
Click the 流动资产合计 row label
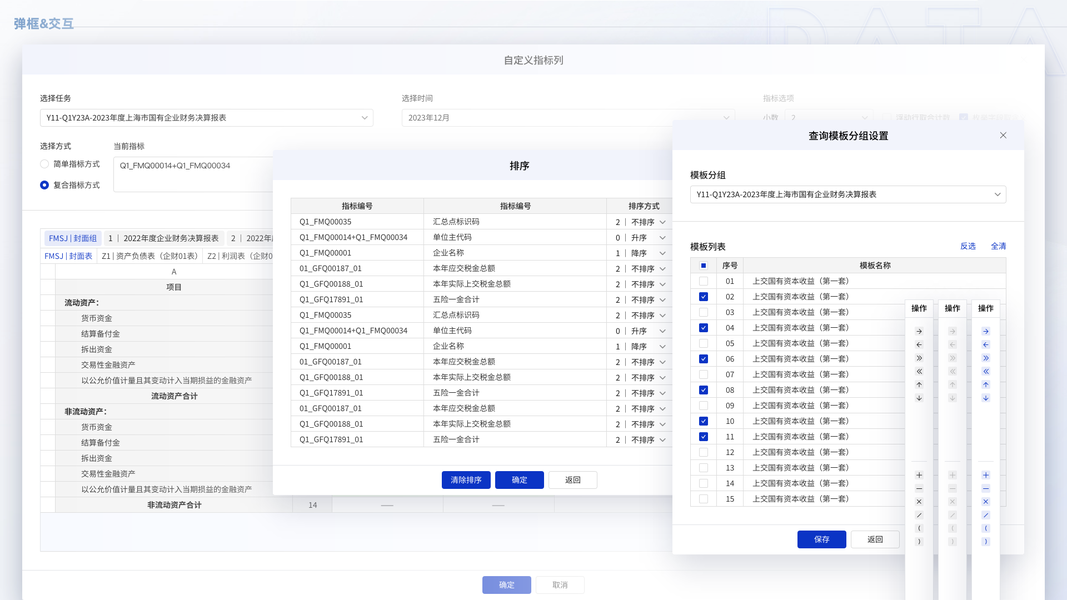pos(174,396)
